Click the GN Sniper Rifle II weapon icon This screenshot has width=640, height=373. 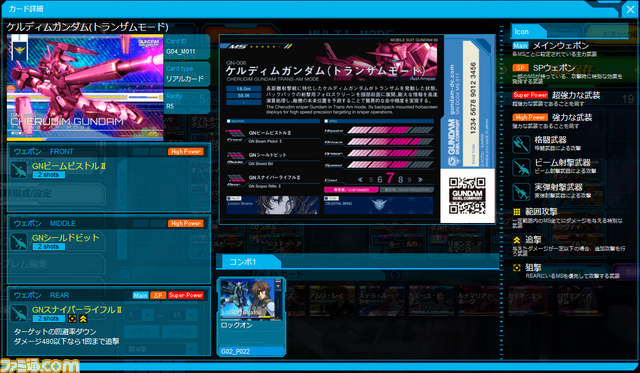[x=19, y=313]
